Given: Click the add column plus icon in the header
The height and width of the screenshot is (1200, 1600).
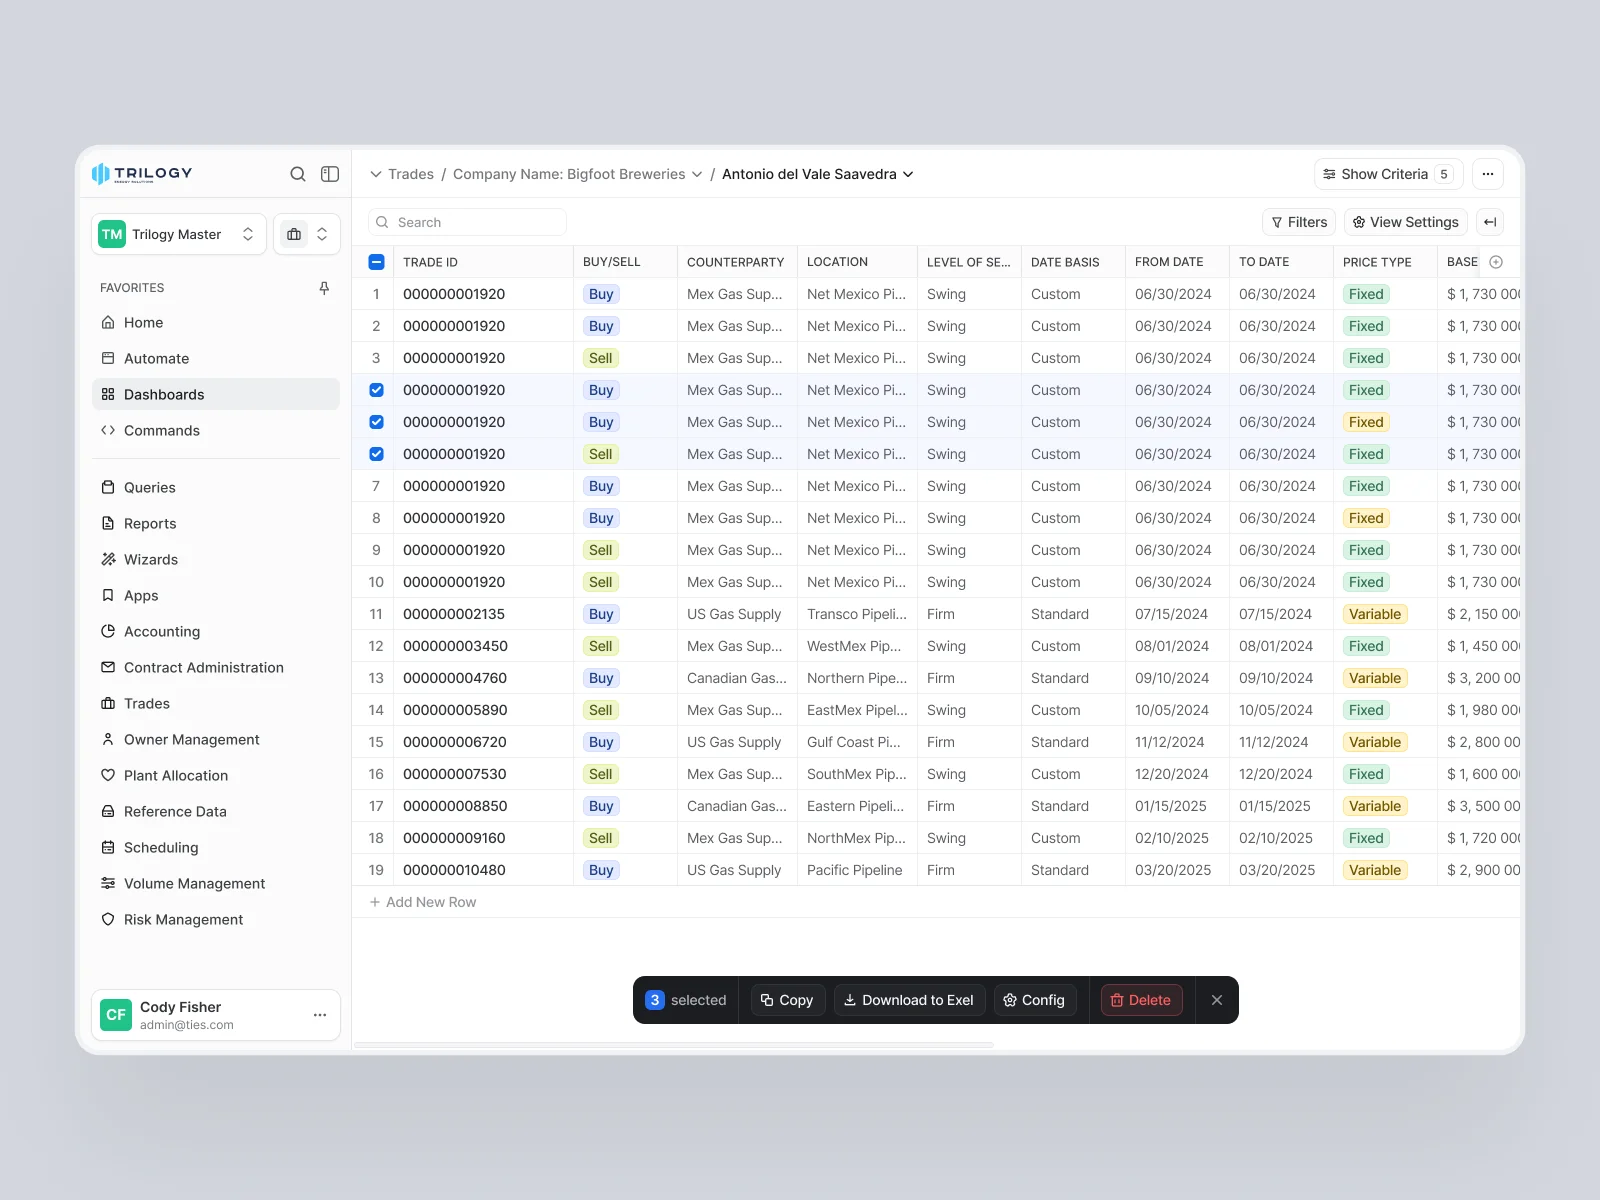Looking at the screenshot, I should click(x=1496, y=262).
